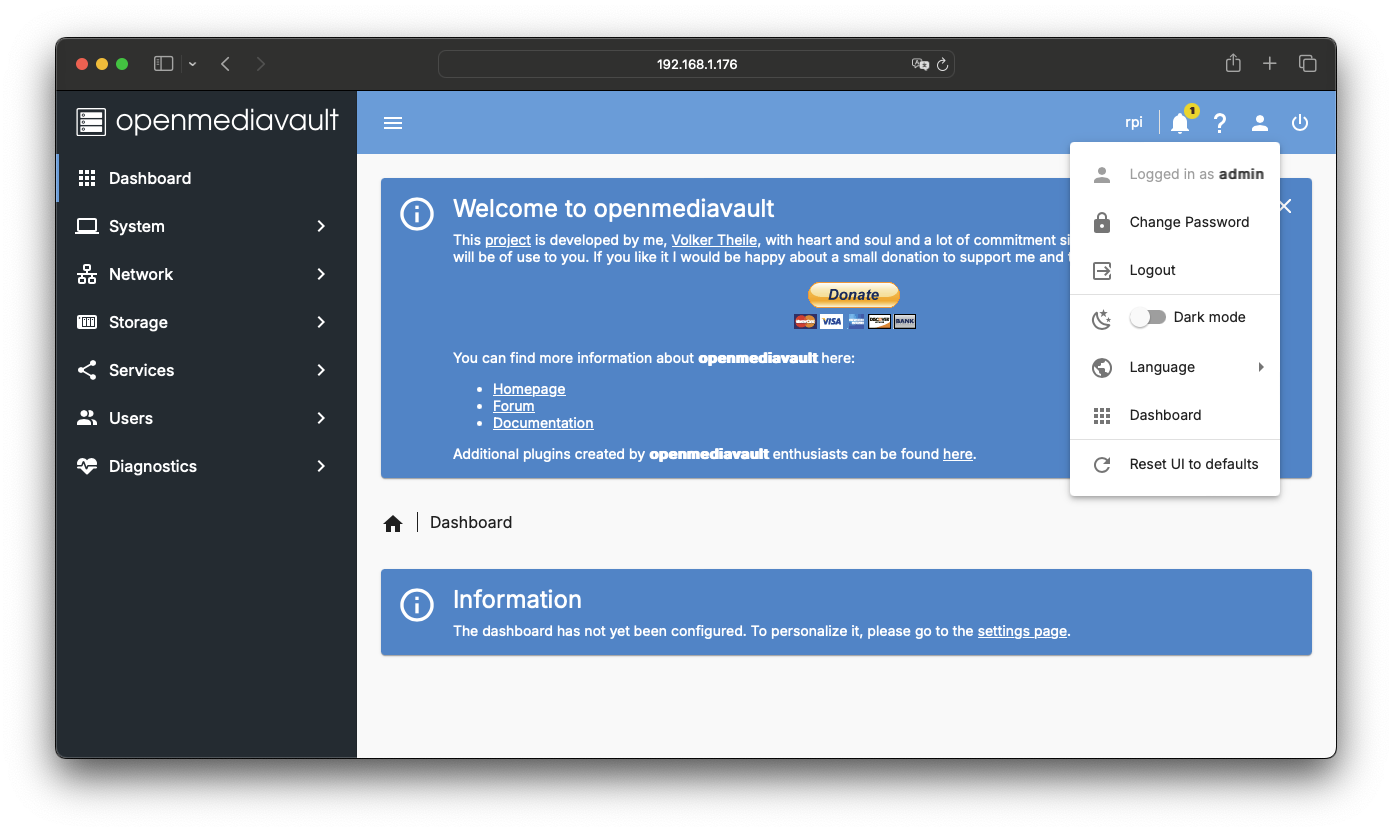Click the Safari share icon

1233,64
